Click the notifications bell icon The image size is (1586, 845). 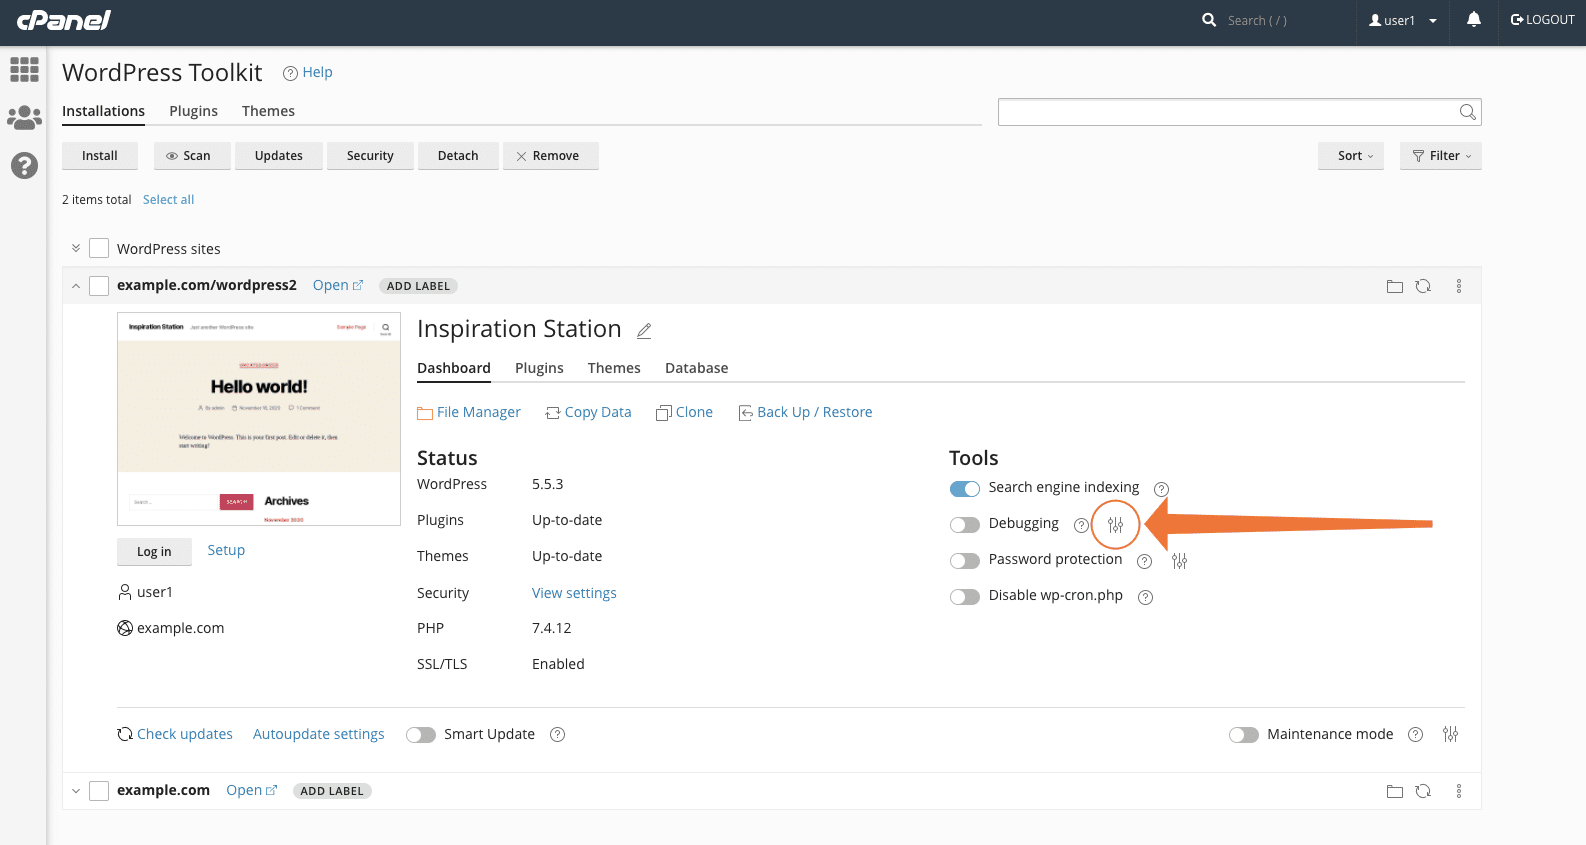point(1473,20)
